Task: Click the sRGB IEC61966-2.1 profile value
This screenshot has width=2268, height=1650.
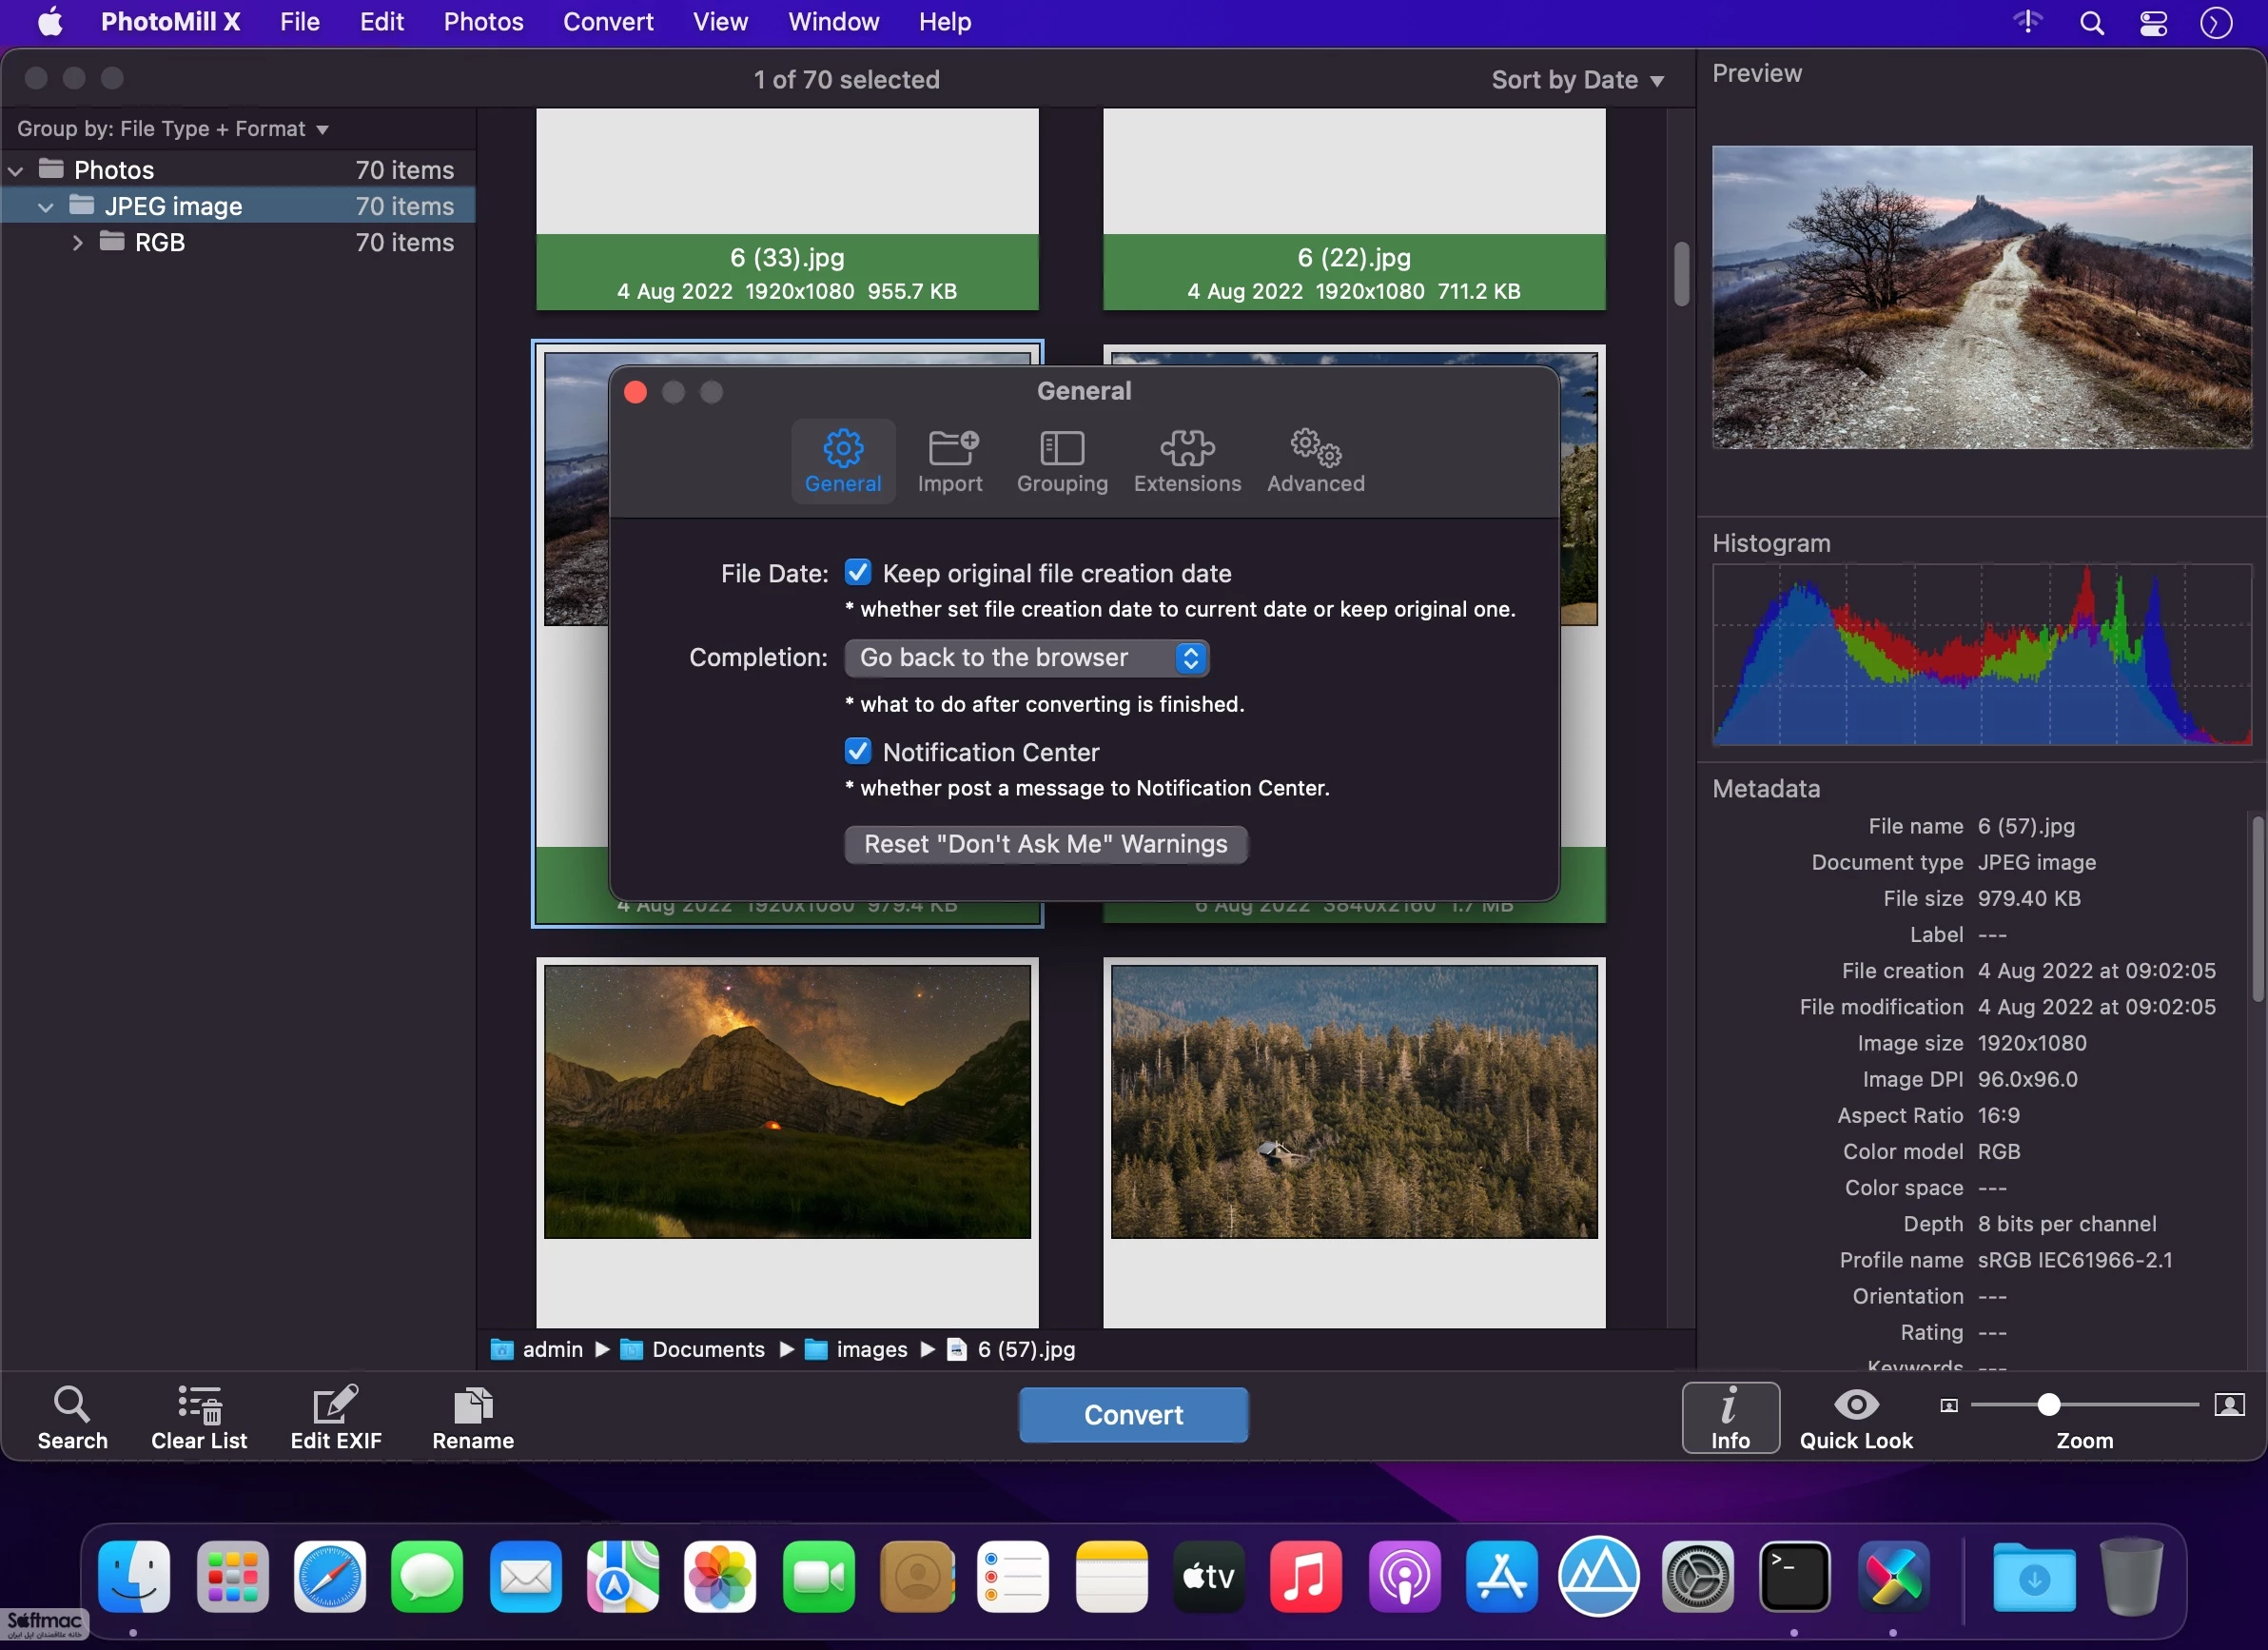Action: pyautogui.click(x=2075, y=1260)
